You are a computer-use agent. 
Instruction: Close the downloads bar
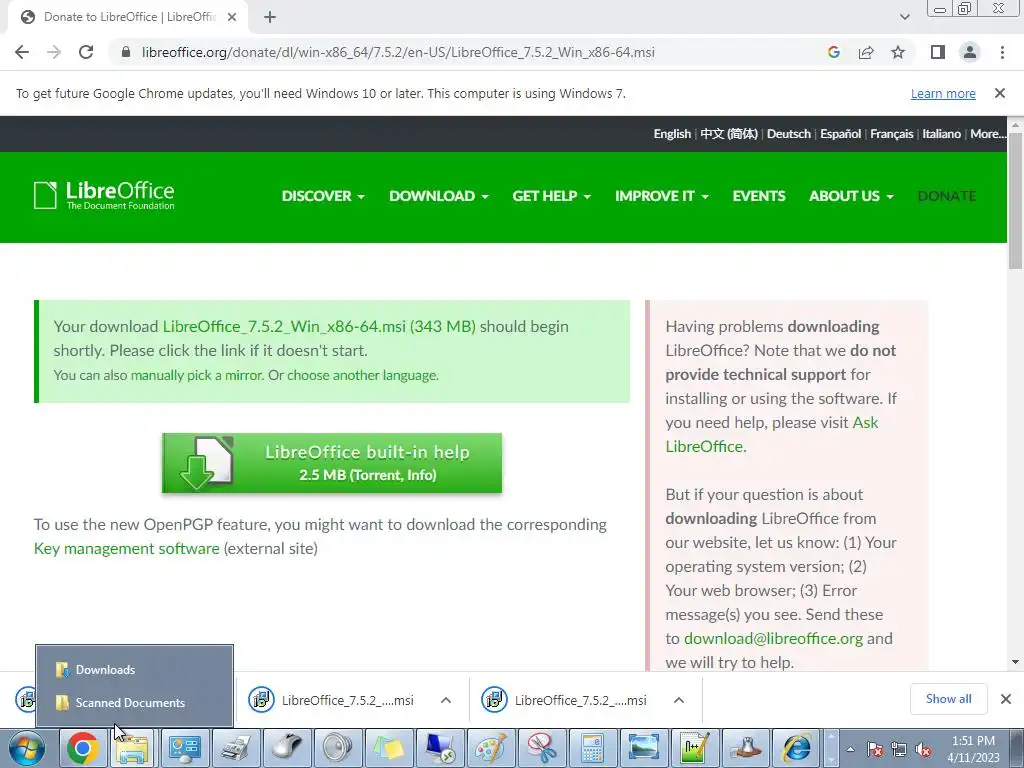[x=1006, y=699]
